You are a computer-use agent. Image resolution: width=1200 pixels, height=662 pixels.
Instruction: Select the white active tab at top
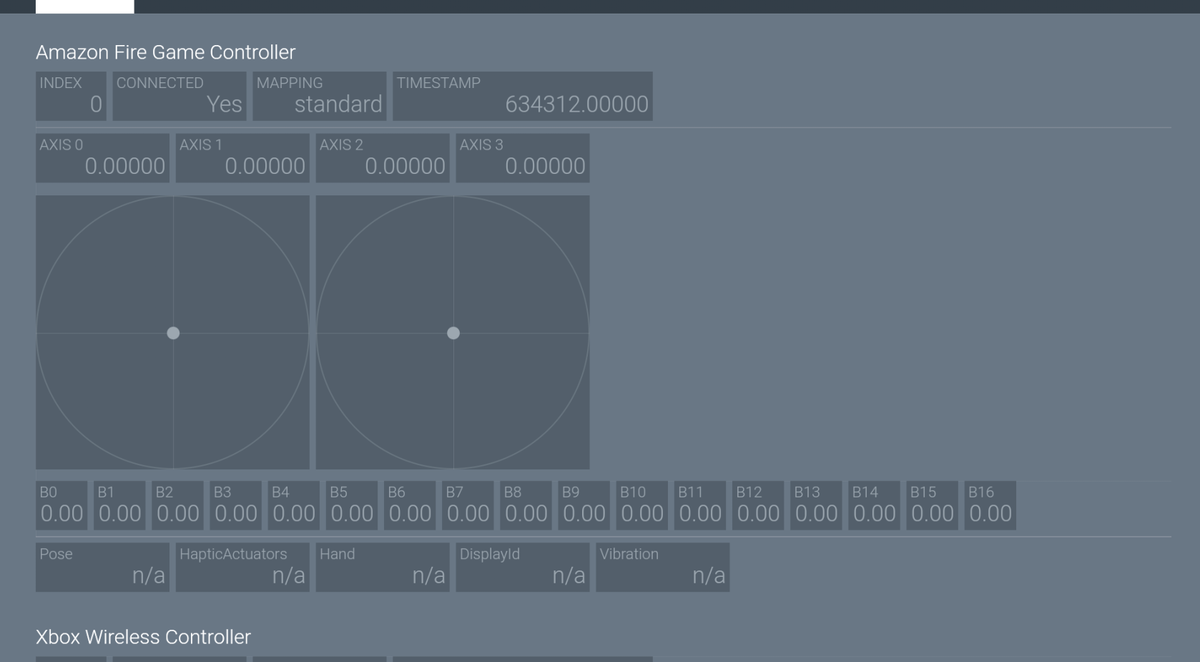click(85, 6)
